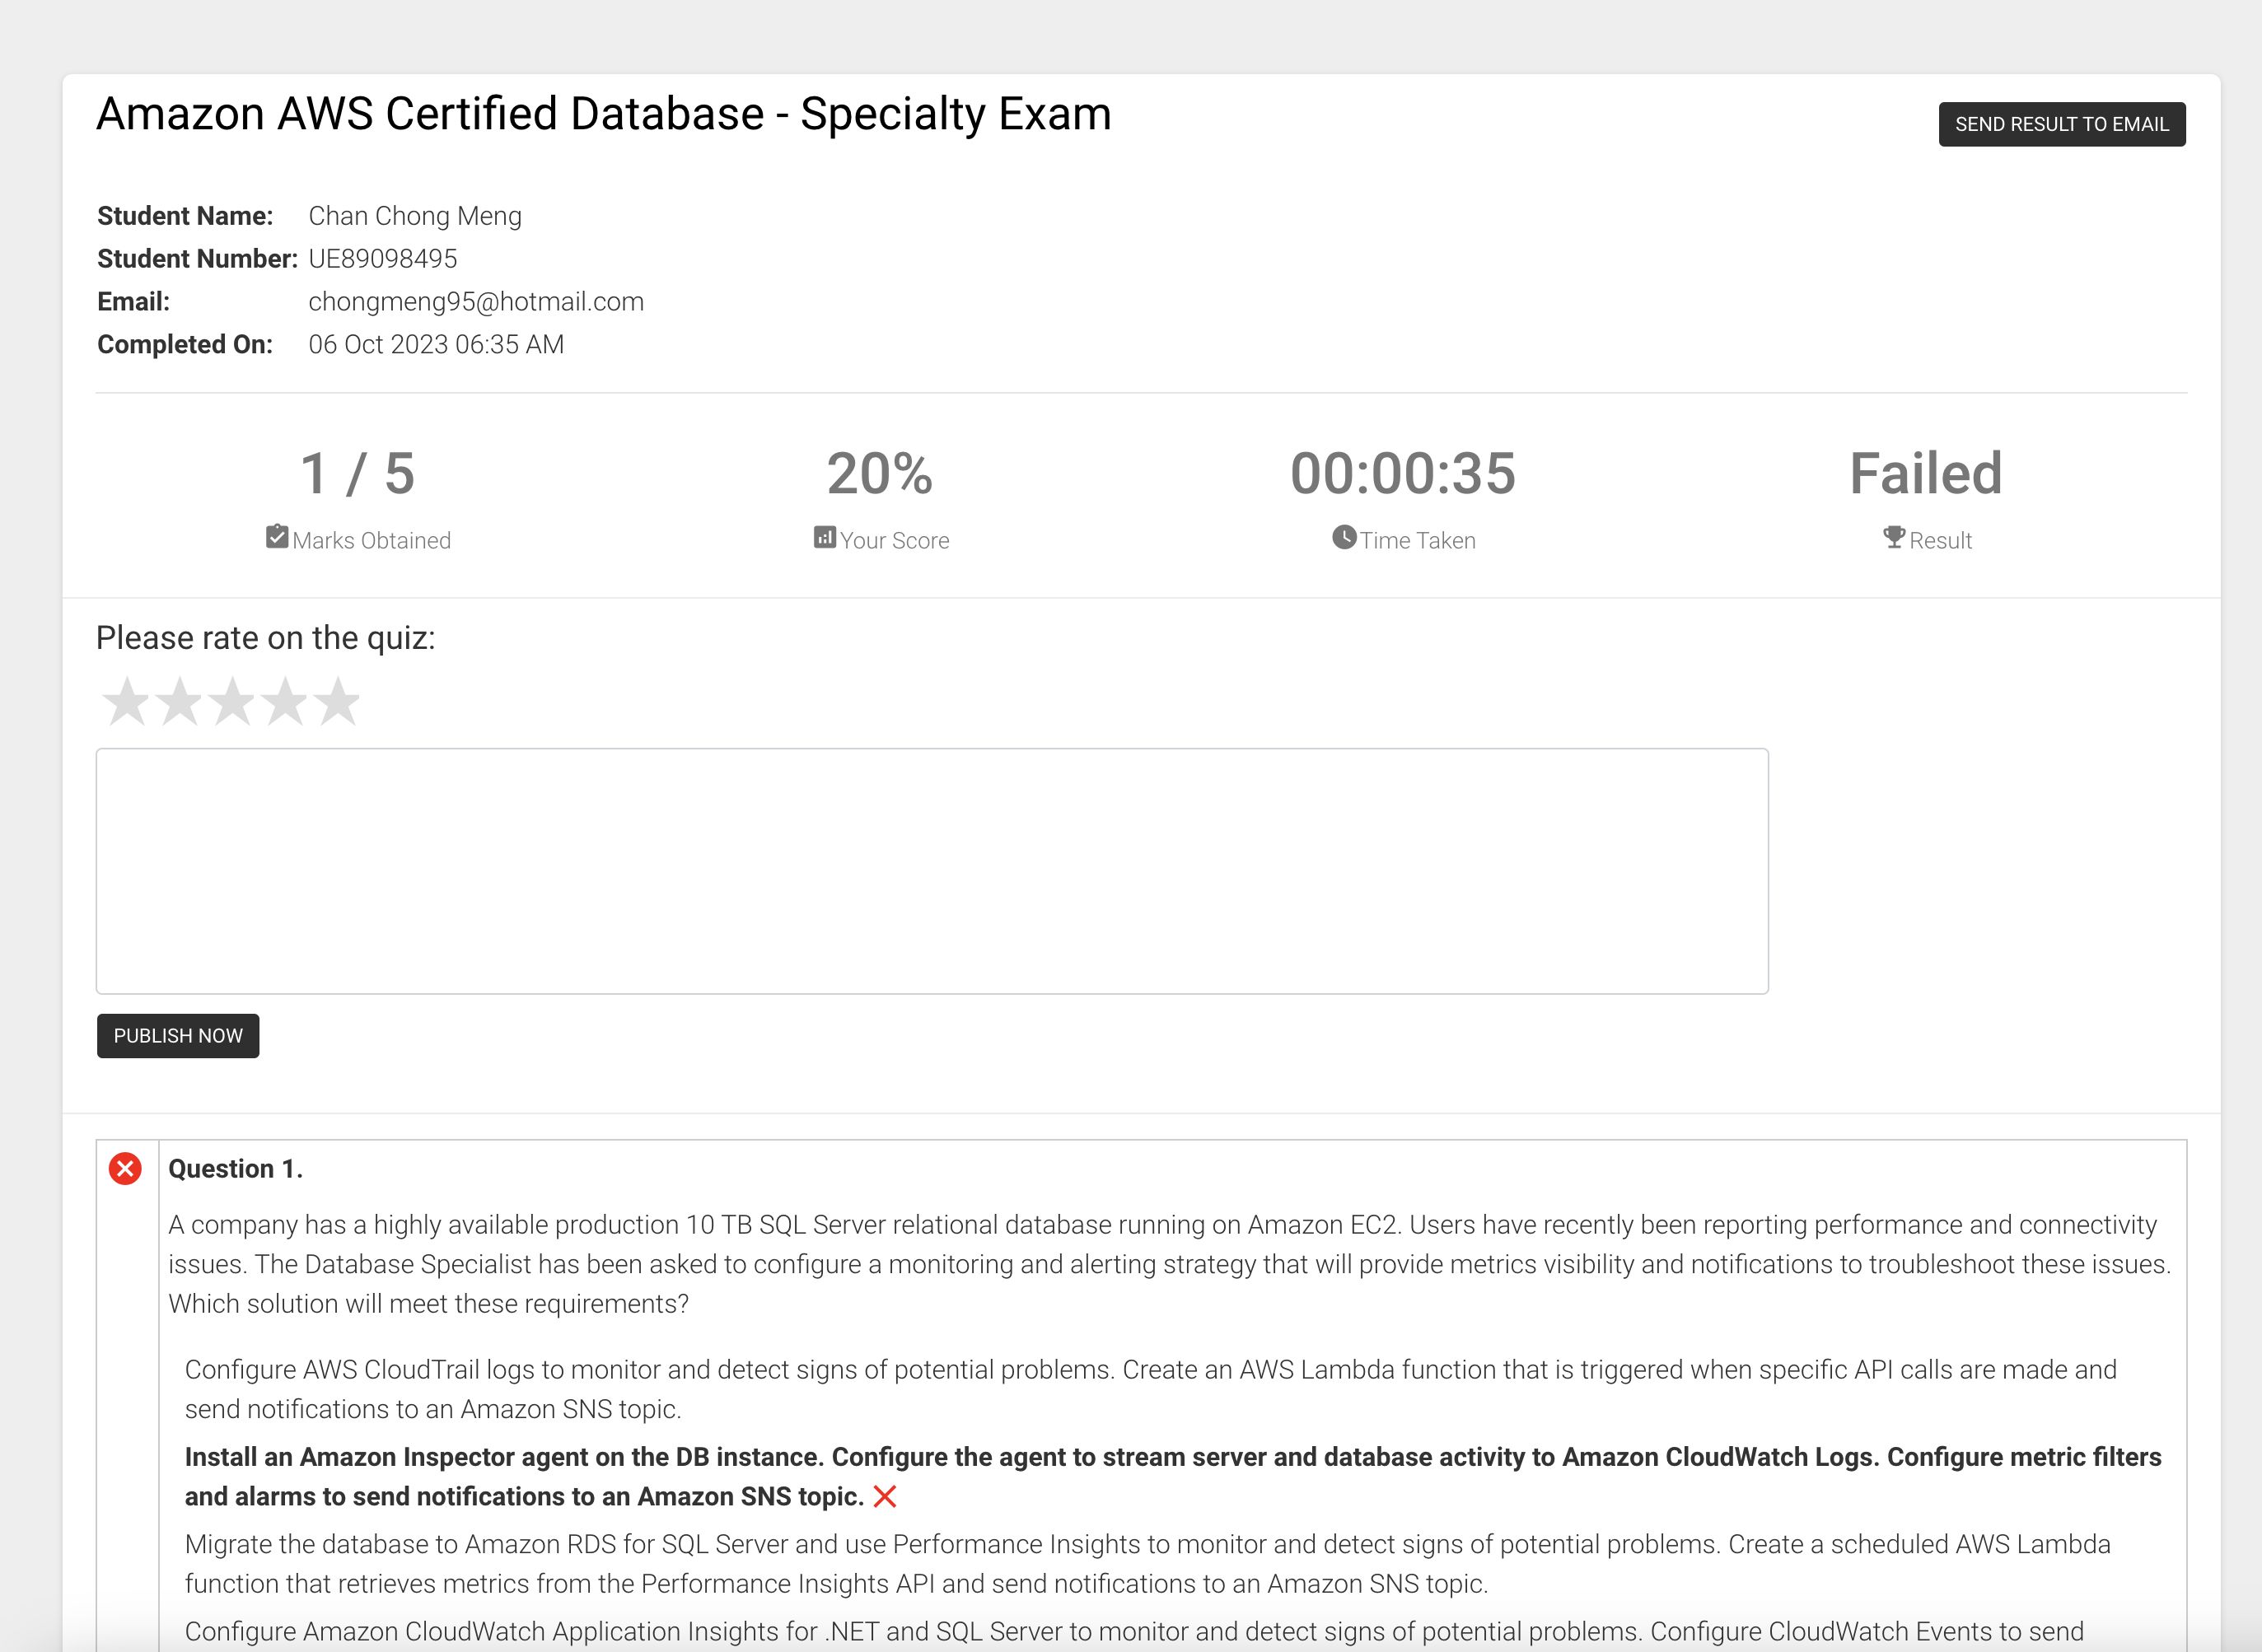Viewport: 2262px width, 1652px height.
Task: Click the red X after the selected answer
Action: (x=885, y=1497)
